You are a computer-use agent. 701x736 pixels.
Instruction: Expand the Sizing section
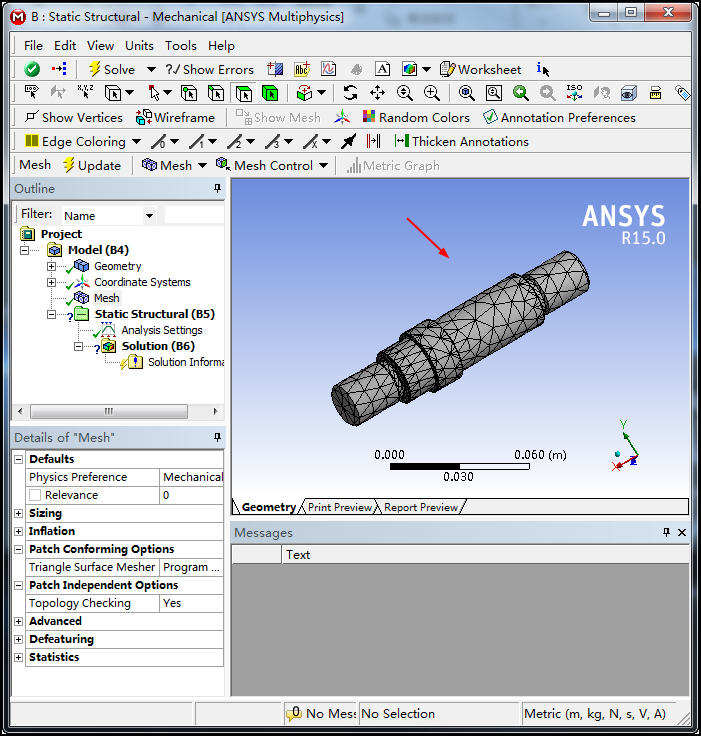point(19,513)
